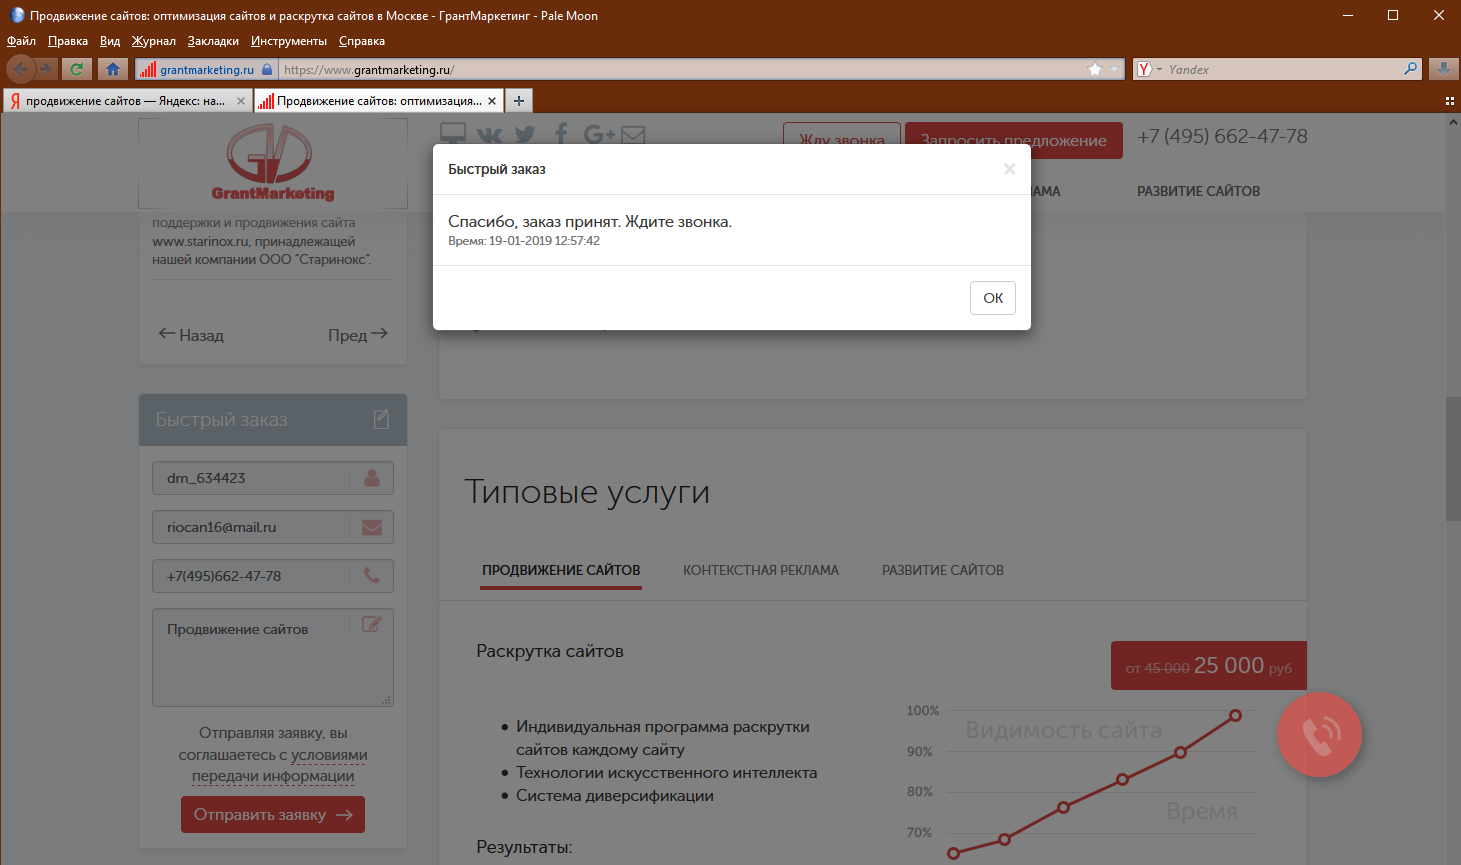The height and width of the screenshot is (865, 1461).
Task: Open the Вид menu
Action: point(110,41)
